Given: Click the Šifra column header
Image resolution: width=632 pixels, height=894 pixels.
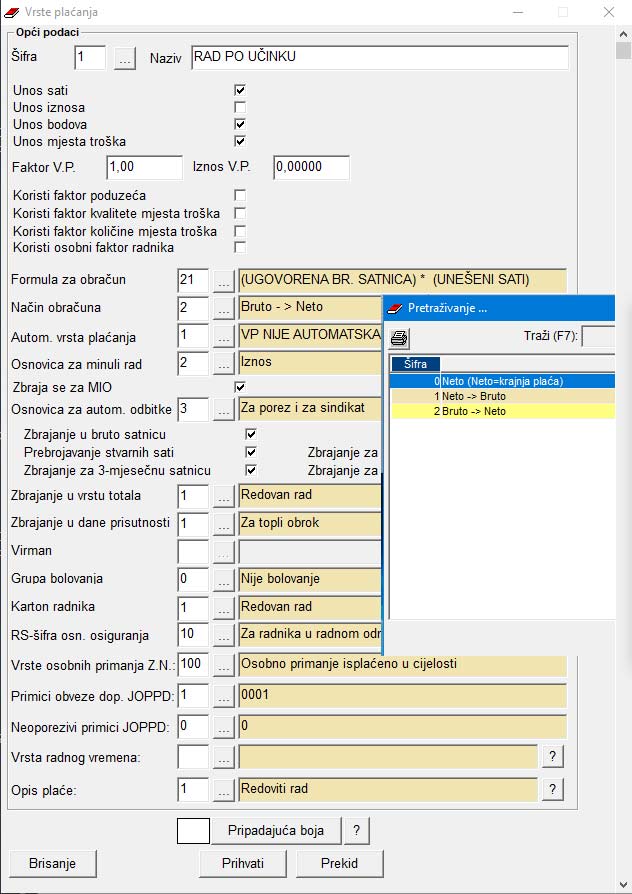Looking at the screenshot, I should [x=416, y=364].
